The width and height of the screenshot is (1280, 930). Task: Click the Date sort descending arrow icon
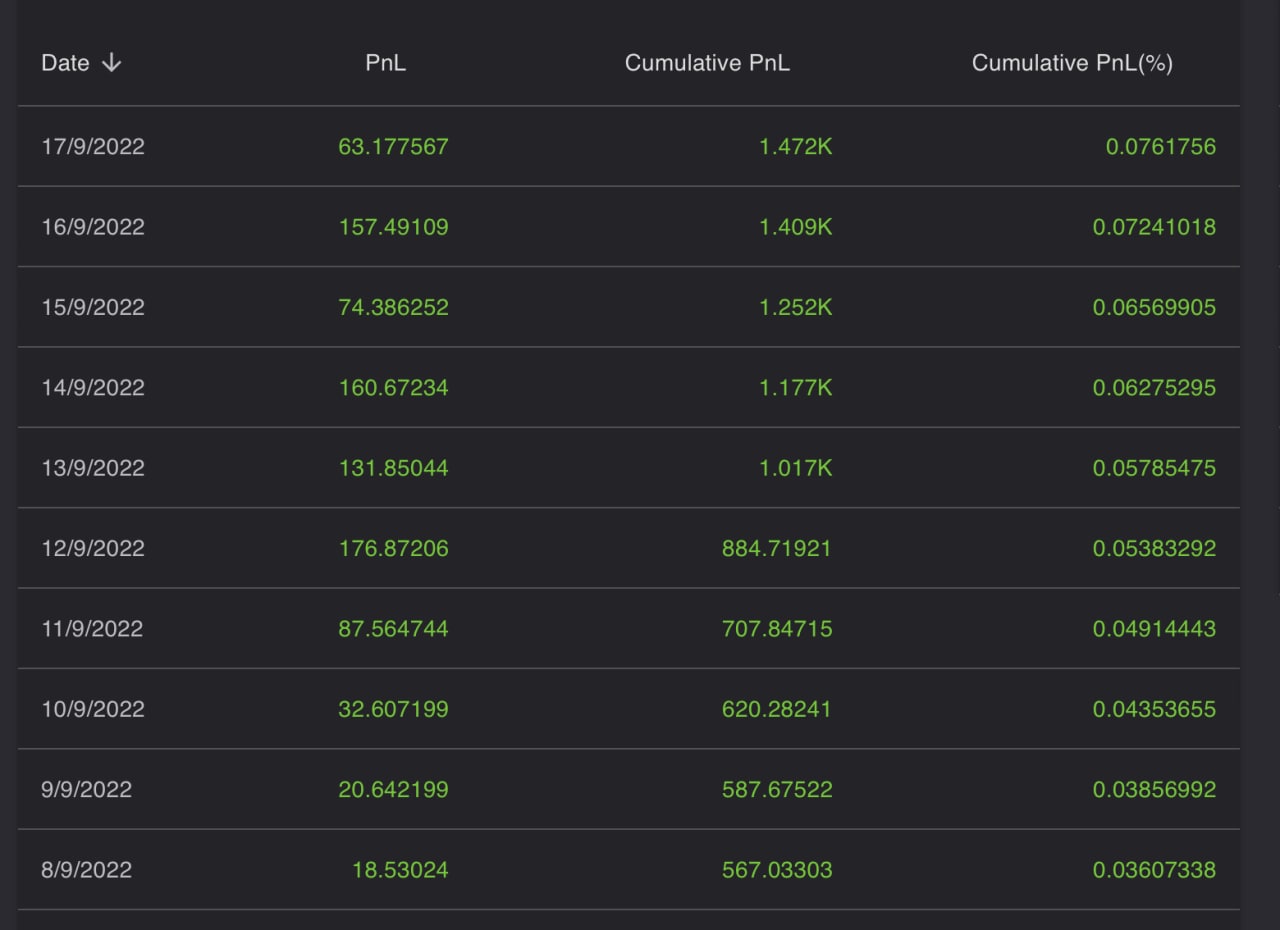pyautogui.click(x=112, y=63)
